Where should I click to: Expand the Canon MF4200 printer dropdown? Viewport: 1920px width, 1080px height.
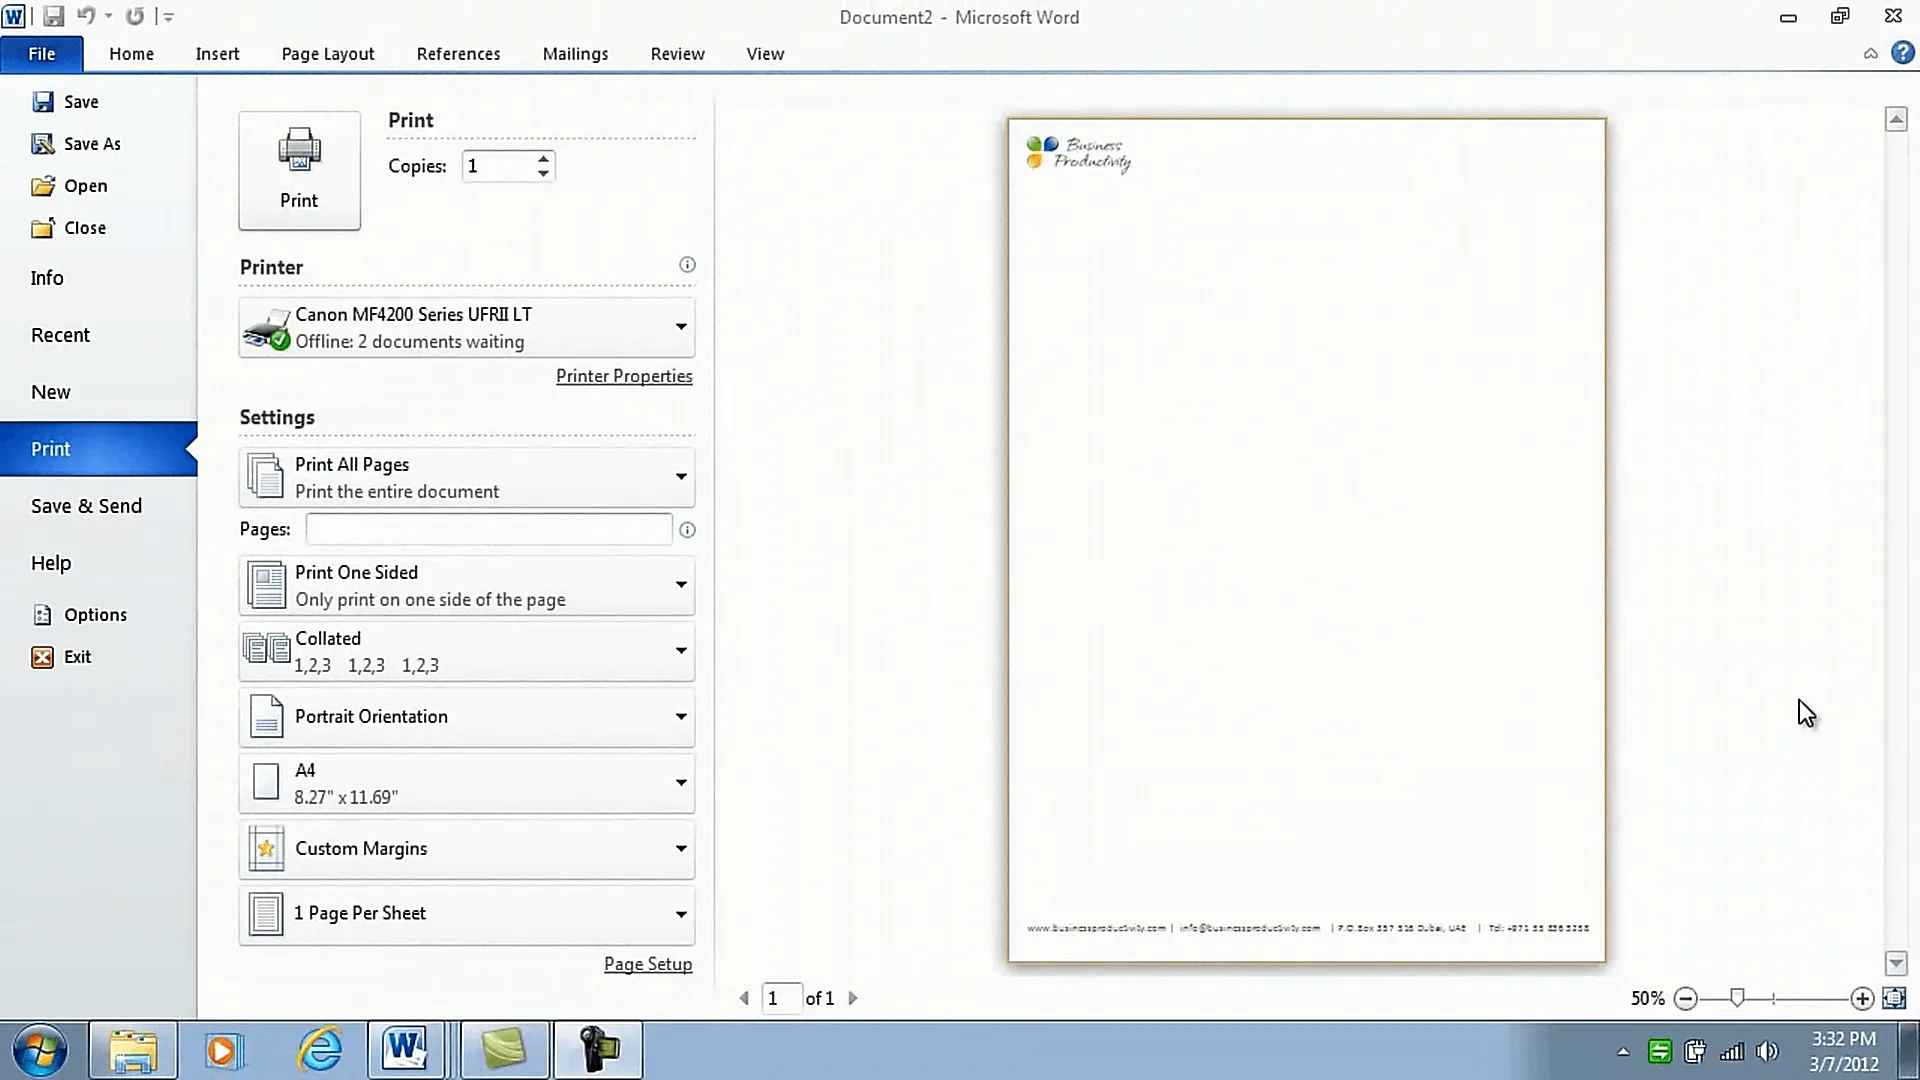(680, 327)
